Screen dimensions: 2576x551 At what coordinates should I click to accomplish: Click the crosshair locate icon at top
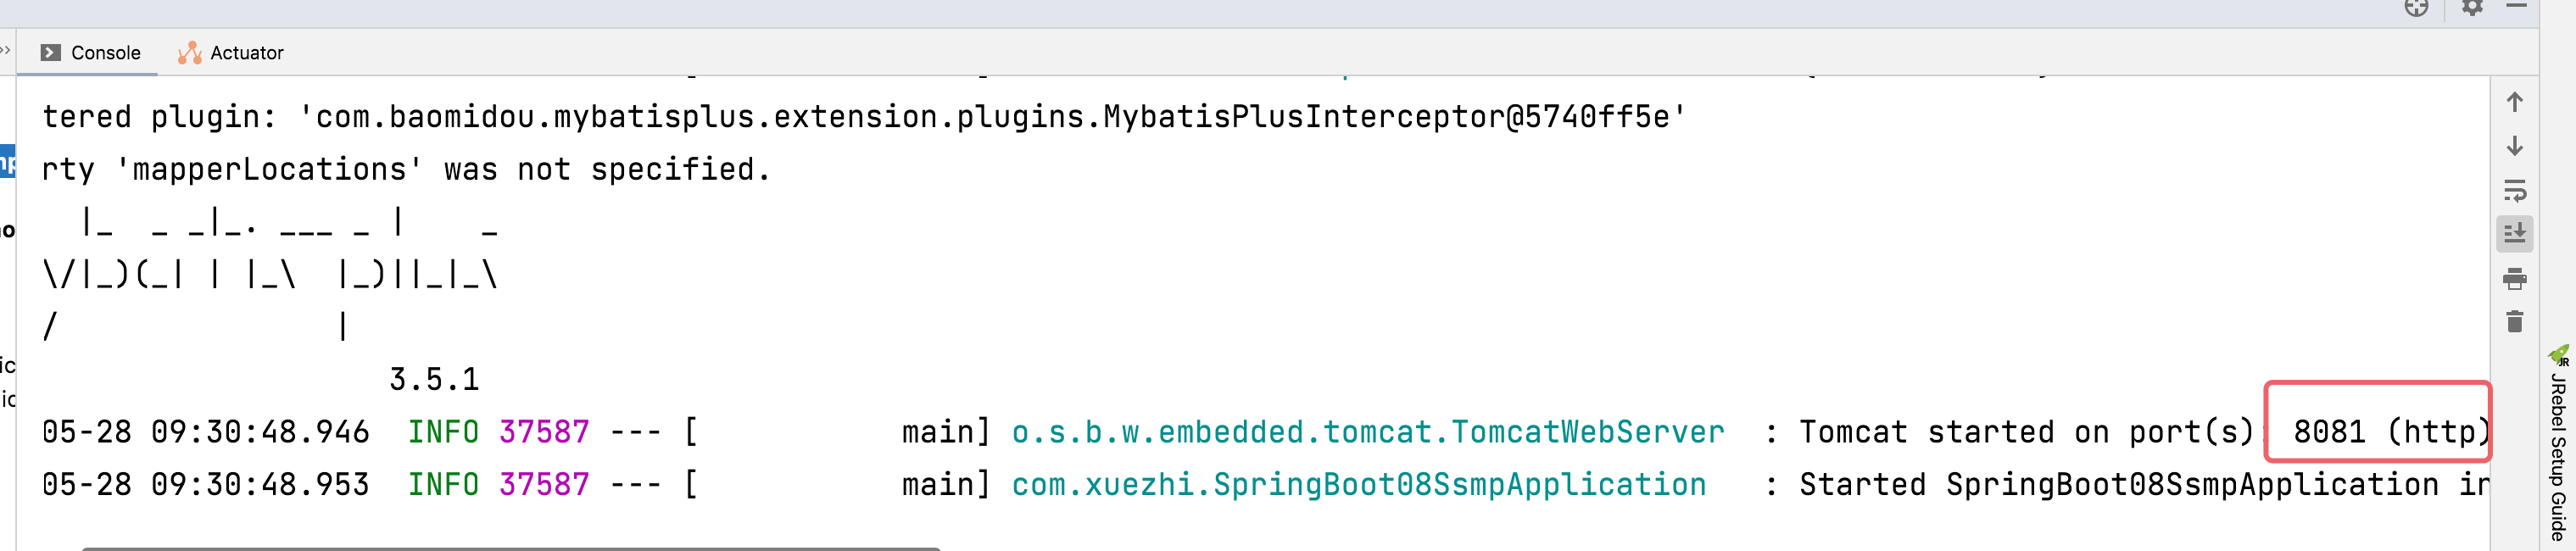click(2416, 8)
